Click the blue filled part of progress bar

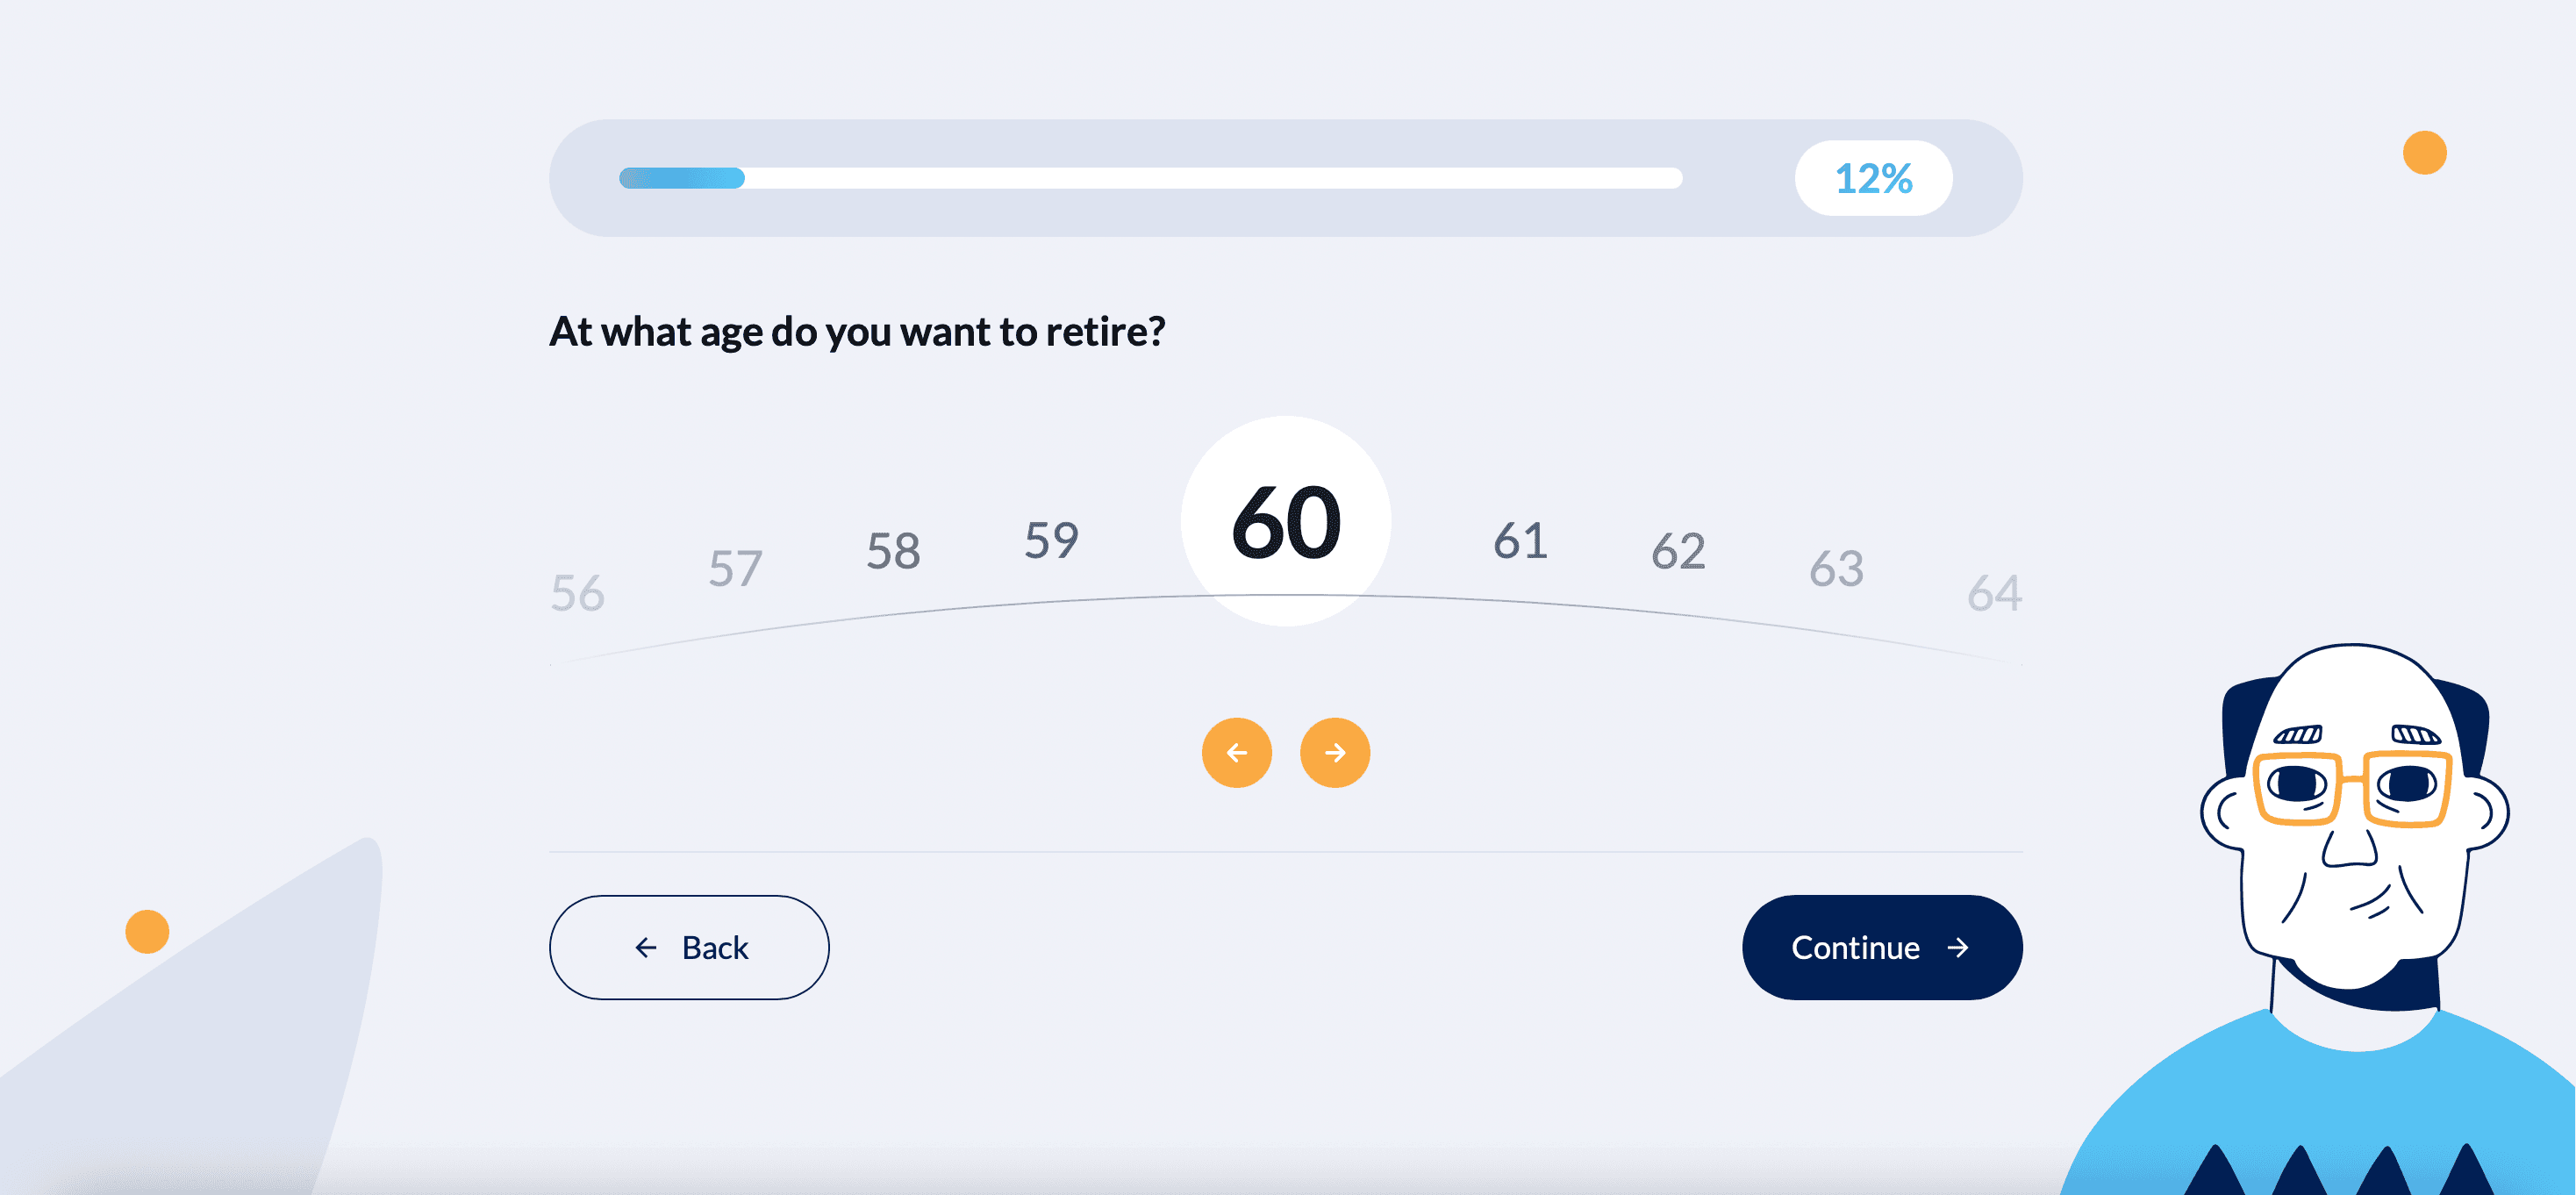(x=682, y=178)
